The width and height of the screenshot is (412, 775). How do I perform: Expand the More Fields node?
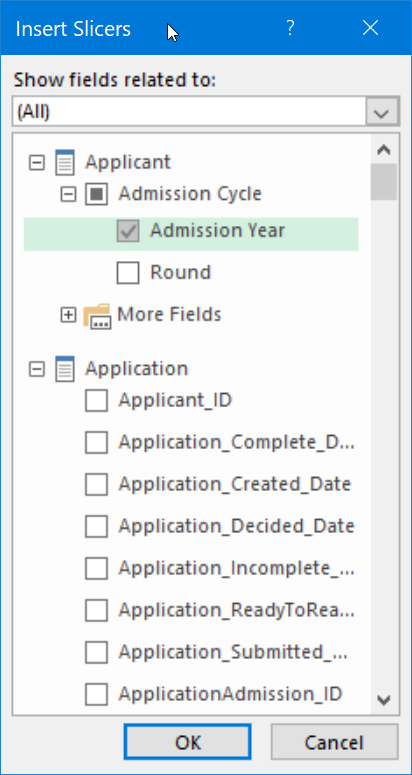pyautogui.click(x=68, y=315)
